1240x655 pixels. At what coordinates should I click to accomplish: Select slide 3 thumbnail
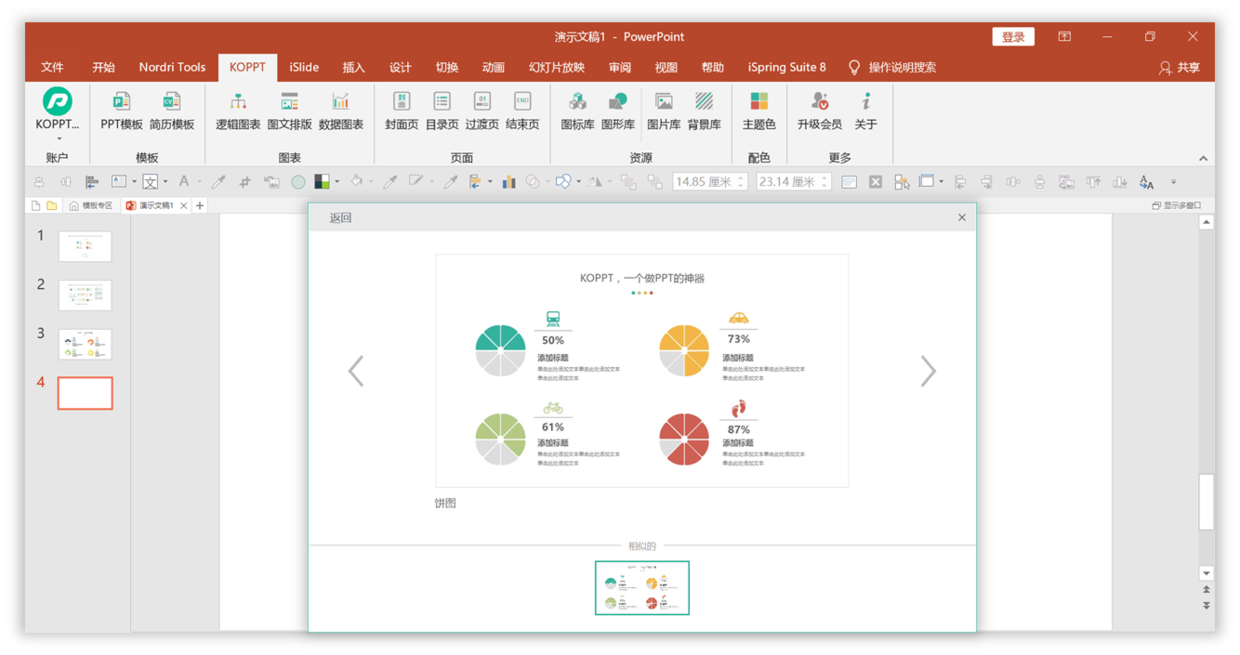[85, 344]
